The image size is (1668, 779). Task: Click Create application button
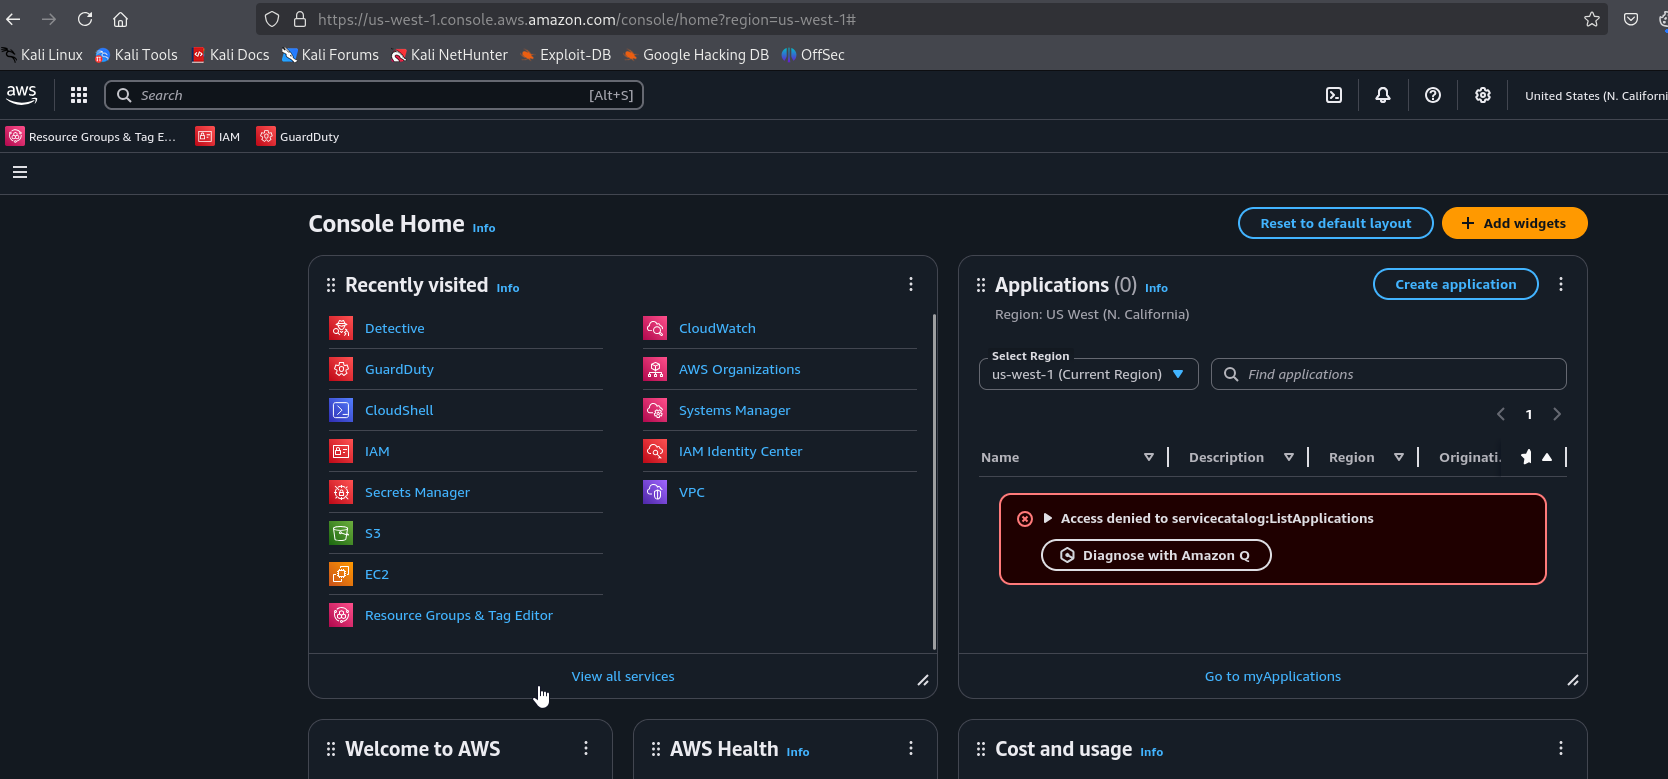point(1455,284)
